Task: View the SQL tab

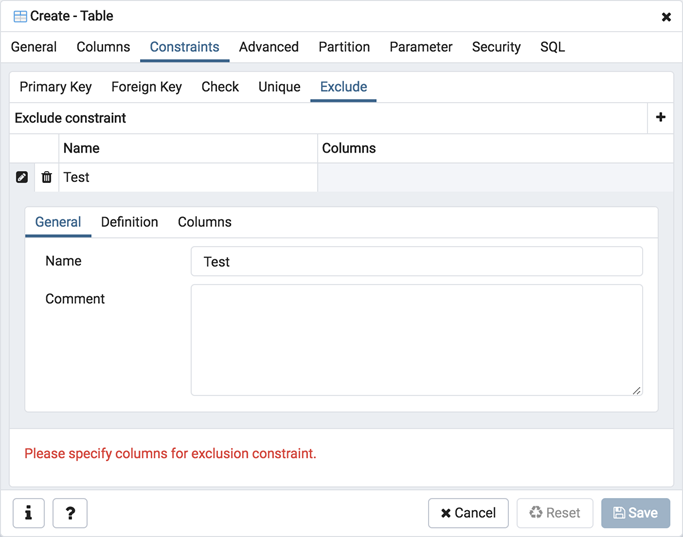Action: click(552, 47)
